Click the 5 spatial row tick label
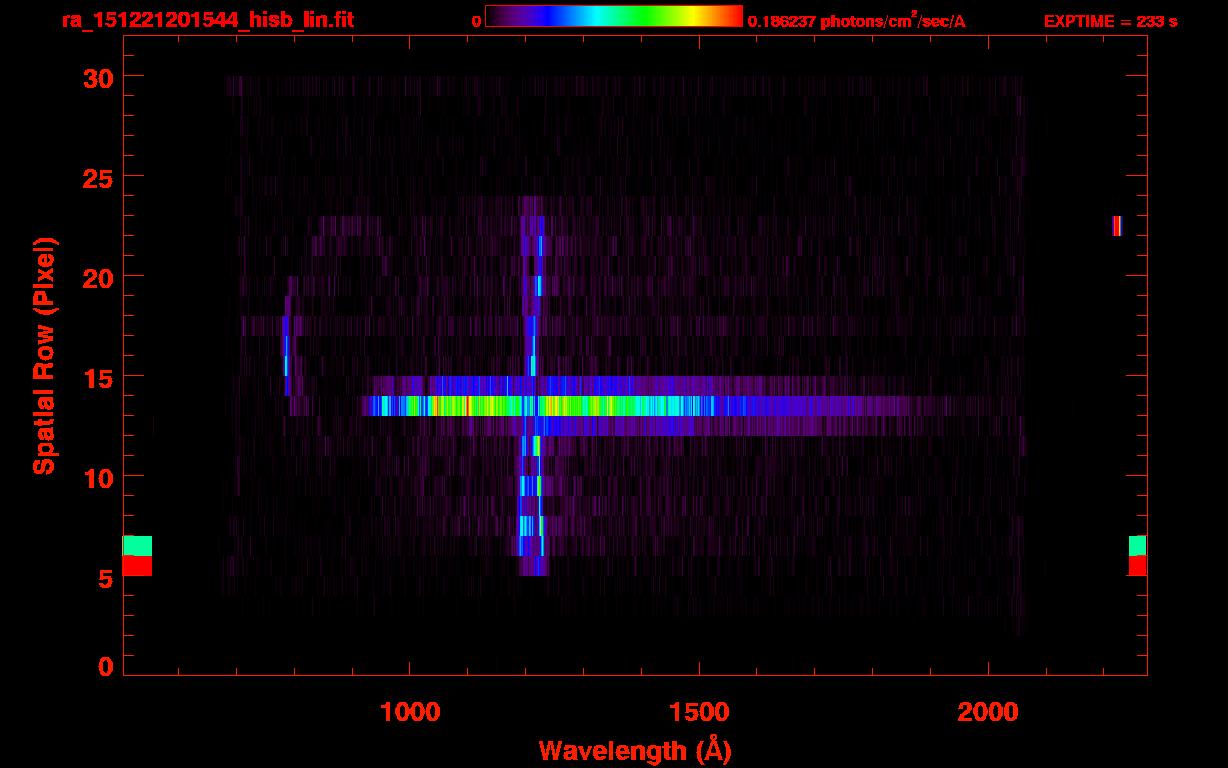Viewport: 1228px width, 768px height. [104, 577]
